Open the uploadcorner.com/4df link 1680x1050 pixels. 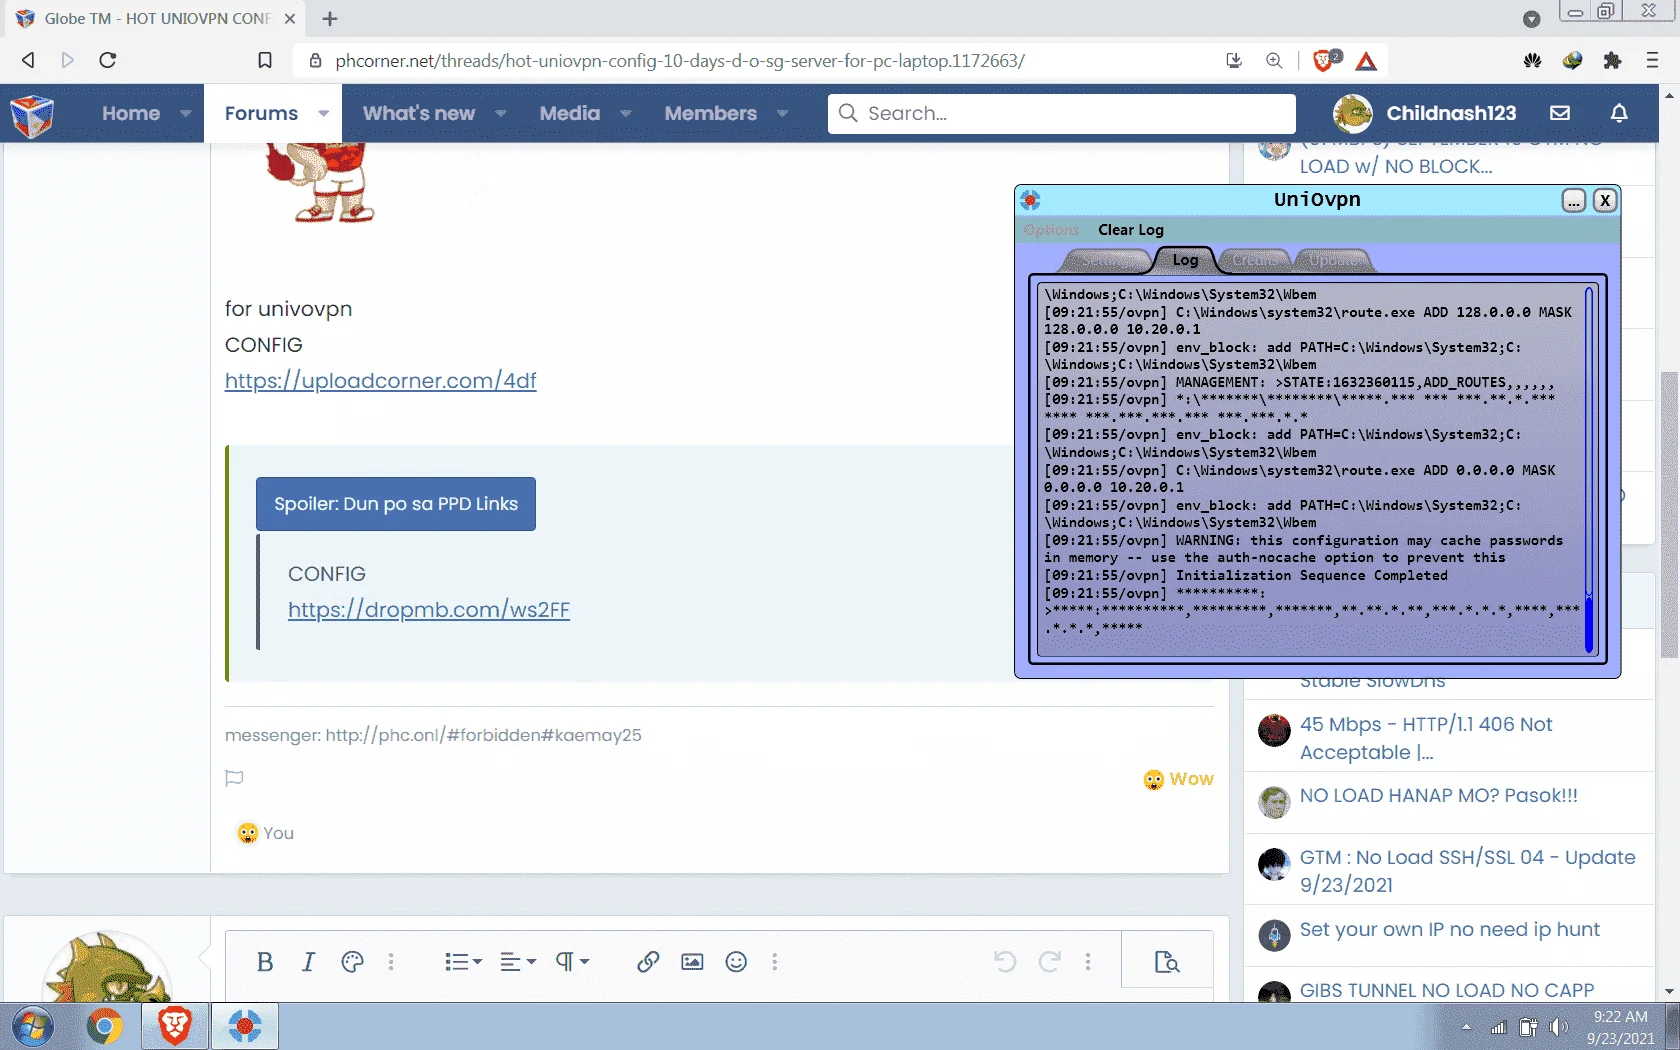point(381,381)
